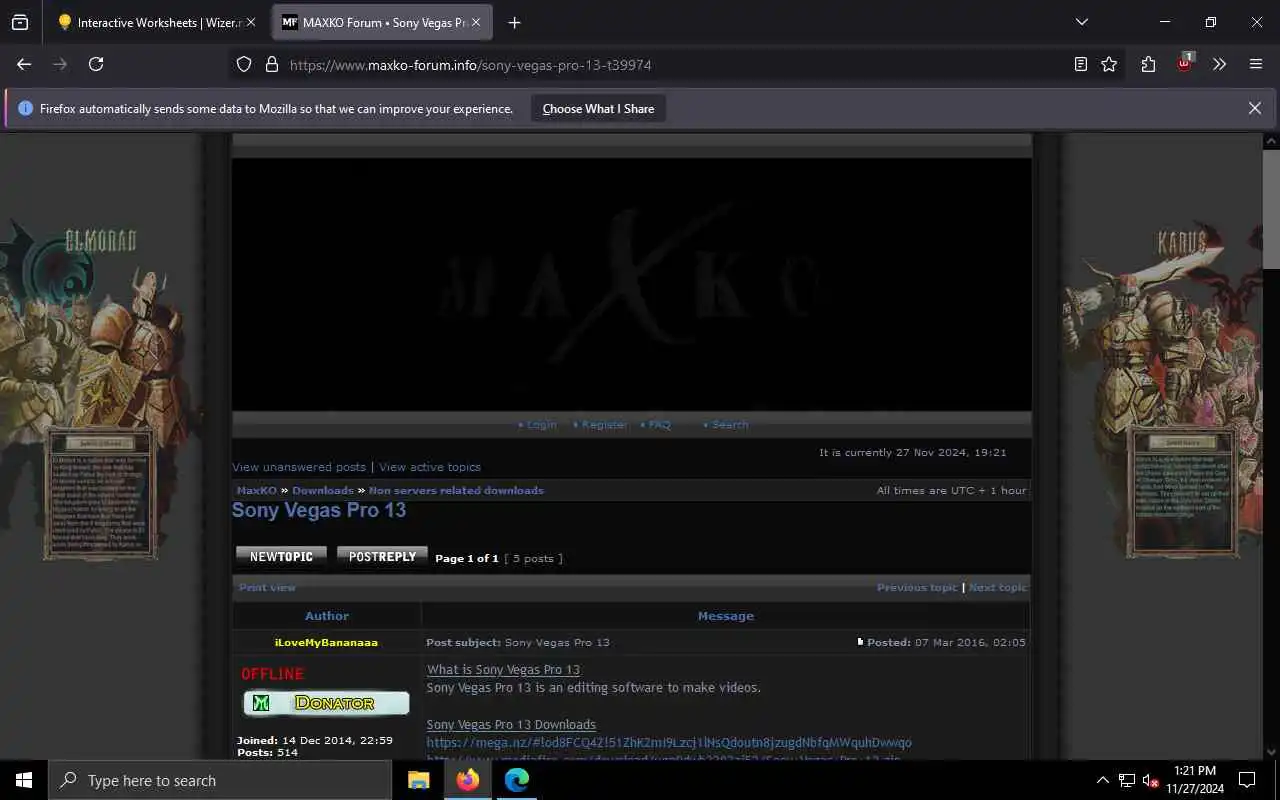Screen dimensions: 1280x800
Task: Open the mega.nz download link
Action: point(669,743)
